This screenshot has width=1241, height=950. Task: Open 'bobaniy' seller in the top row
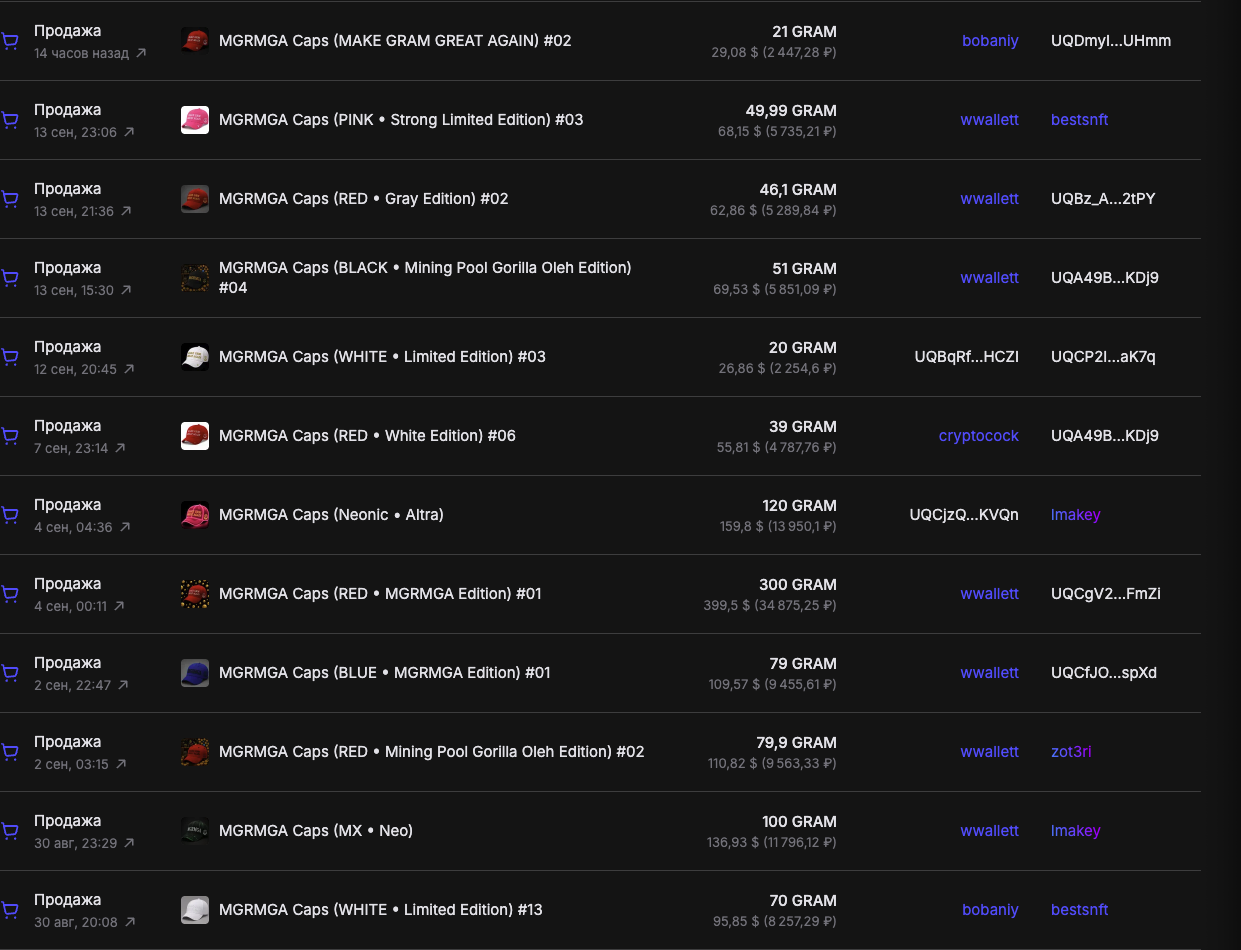990,41
